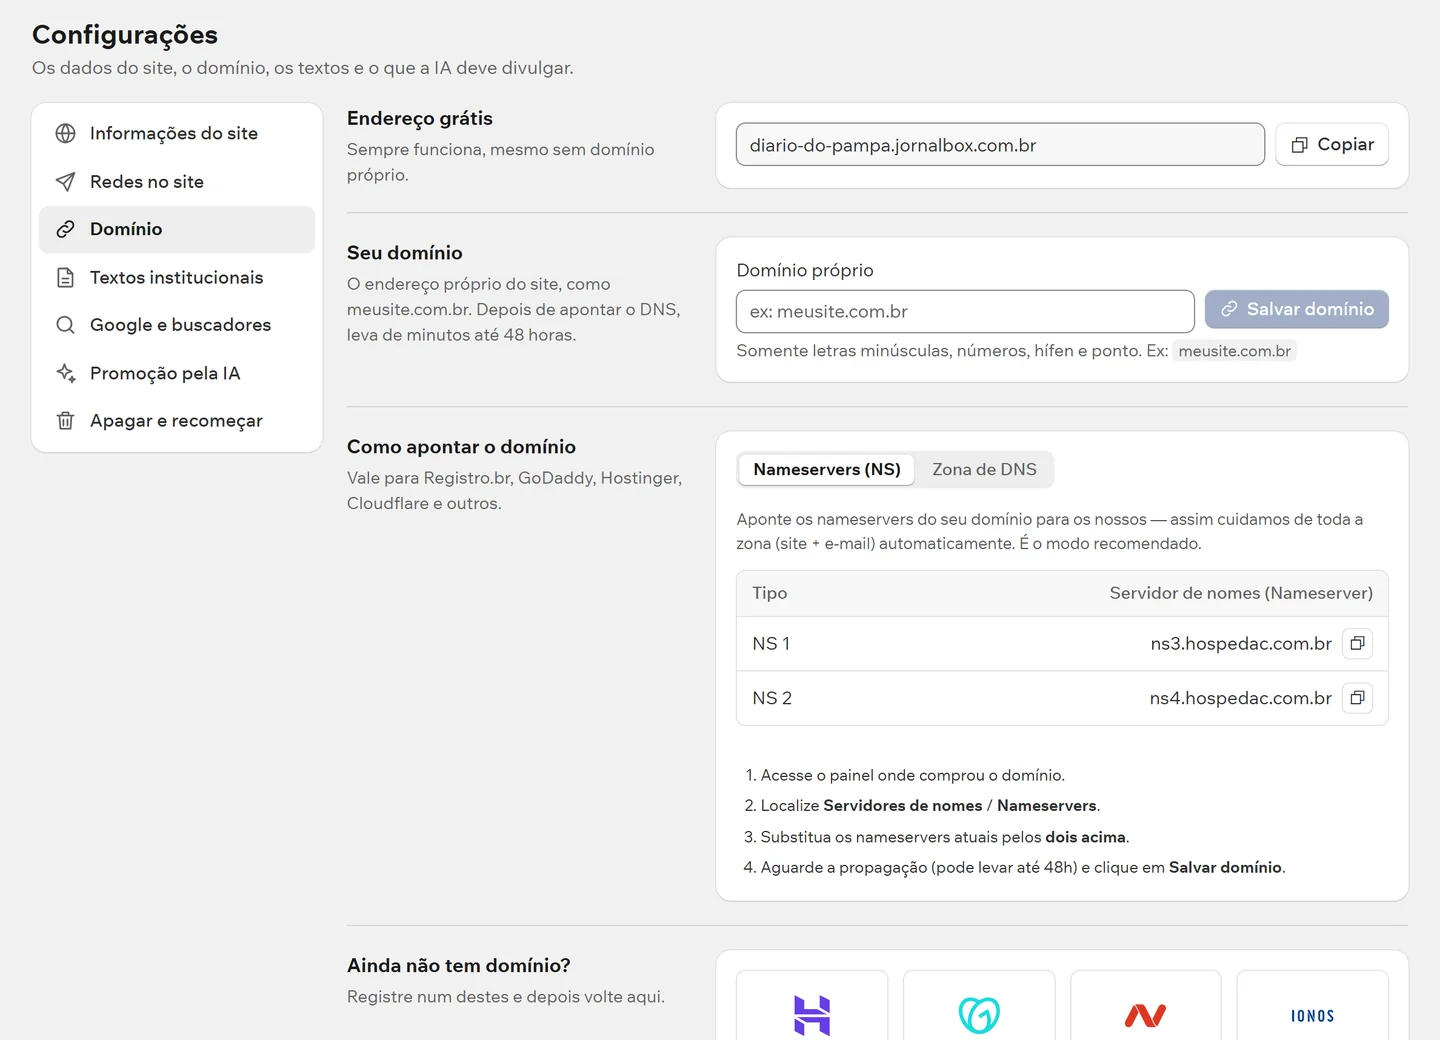Click the trash icon for Apagar e recomeçar
This screenshot has width=1440, height=1040.
tap(66, 421)
